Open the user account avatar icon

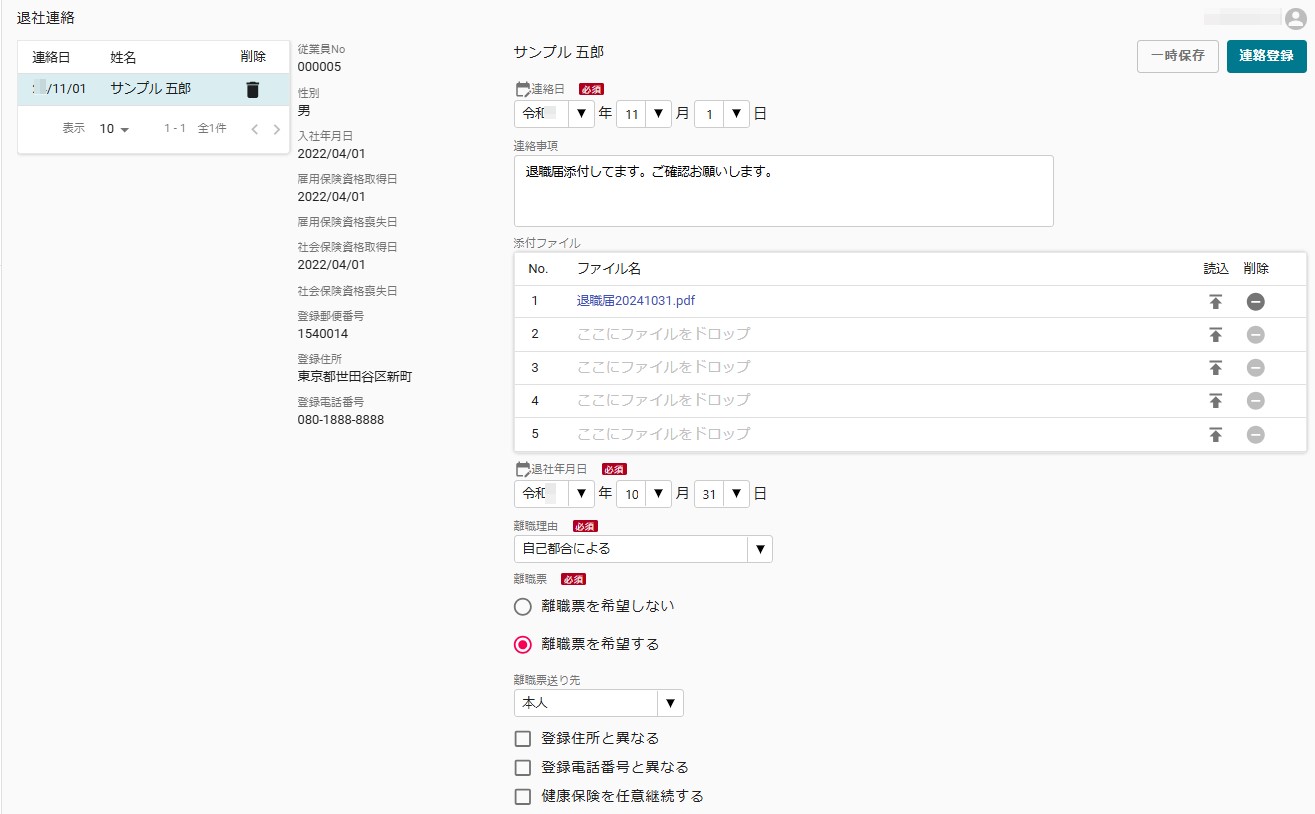click(1295, 18)
